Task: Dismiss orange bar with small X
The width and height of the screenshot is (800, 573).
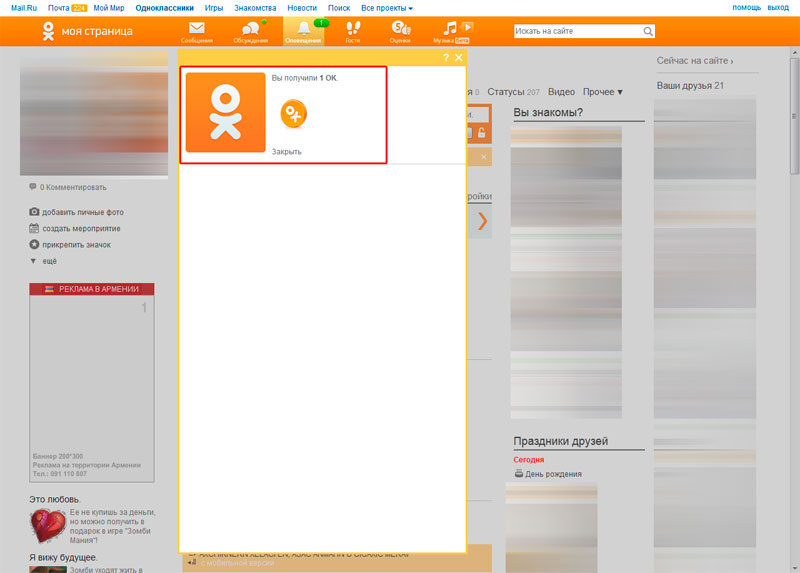Action: click(484, 157)
